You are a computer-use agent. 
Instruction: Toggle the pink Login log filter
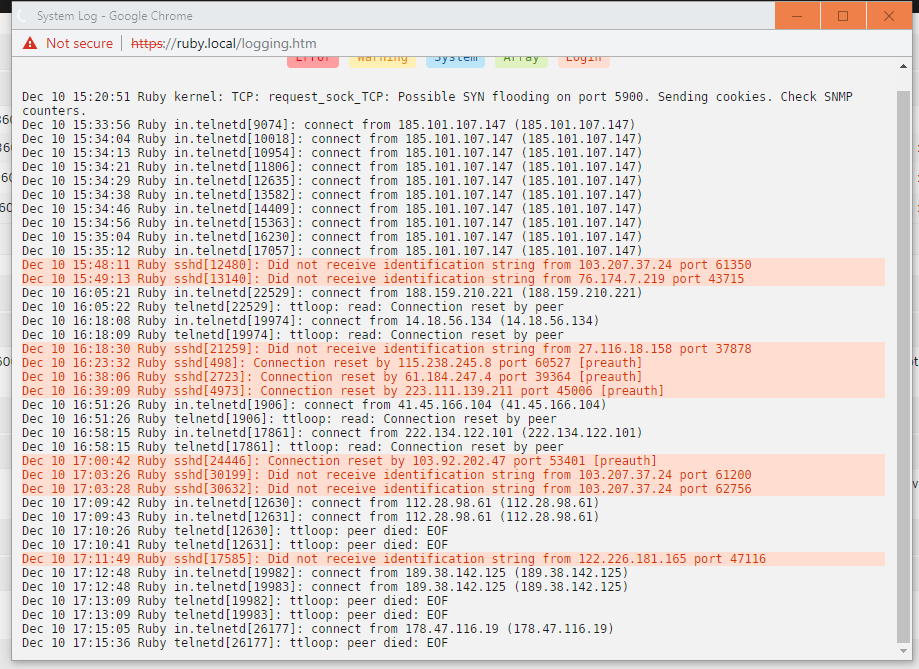click(584, 61)
